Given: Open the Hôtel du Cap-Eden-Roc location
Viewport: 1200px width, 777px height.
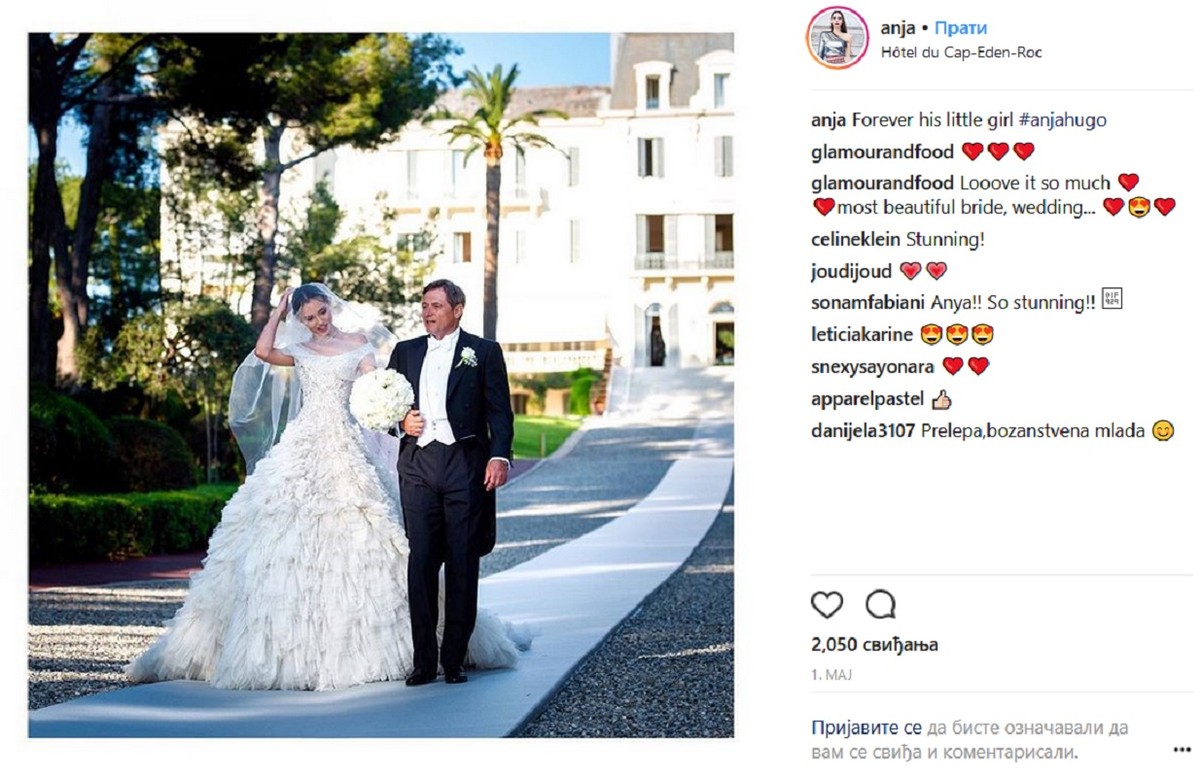Looking at the screenshot, I should [961, 52].
